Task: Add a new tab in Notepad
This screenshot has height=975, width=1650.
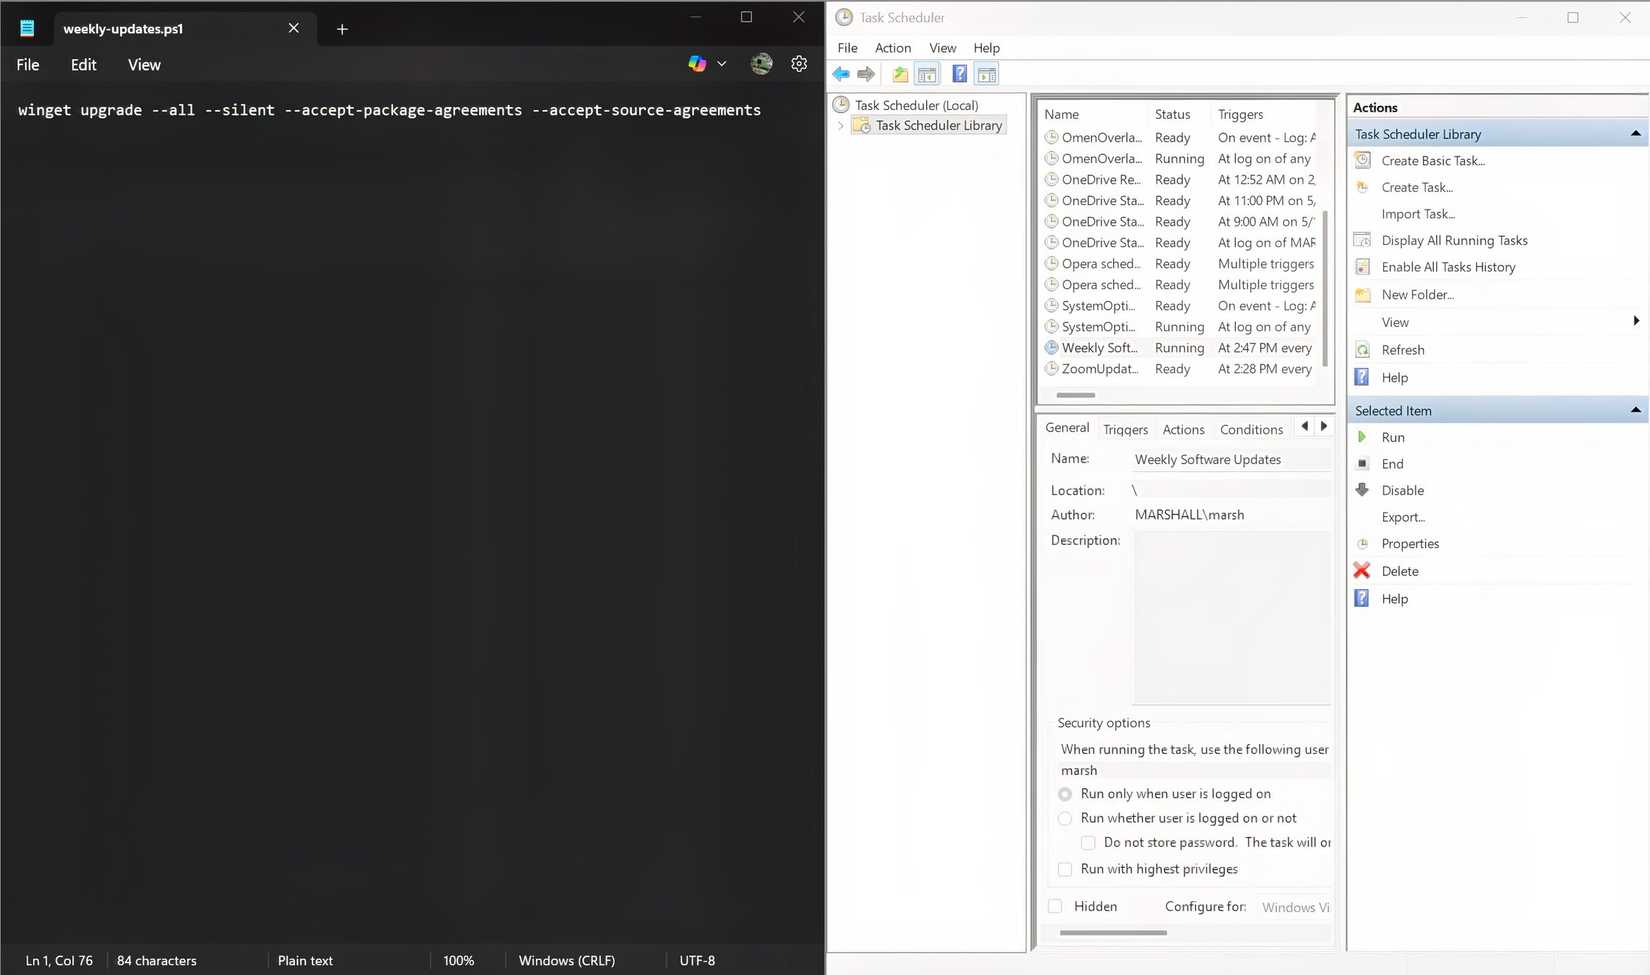Action: point(342,29)
